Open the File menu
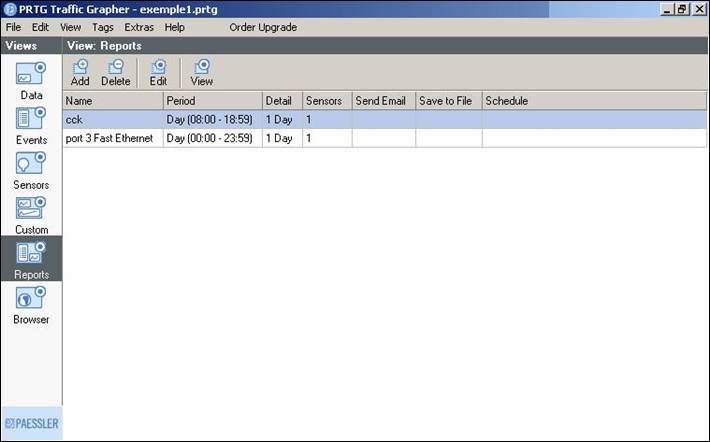Viewport: 710px width, 442px height. [13, 27]
